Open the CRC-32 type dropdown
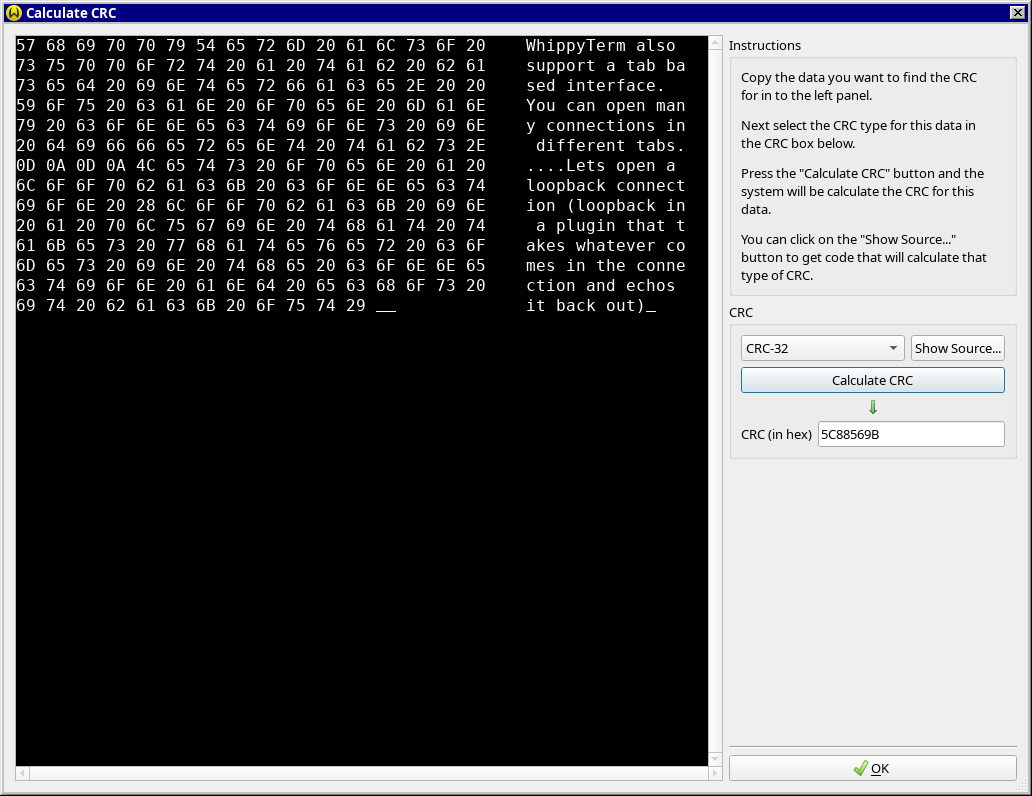The height and width of the screenshot is (796, 1032). pyautogui.click(x=822, y=348)
